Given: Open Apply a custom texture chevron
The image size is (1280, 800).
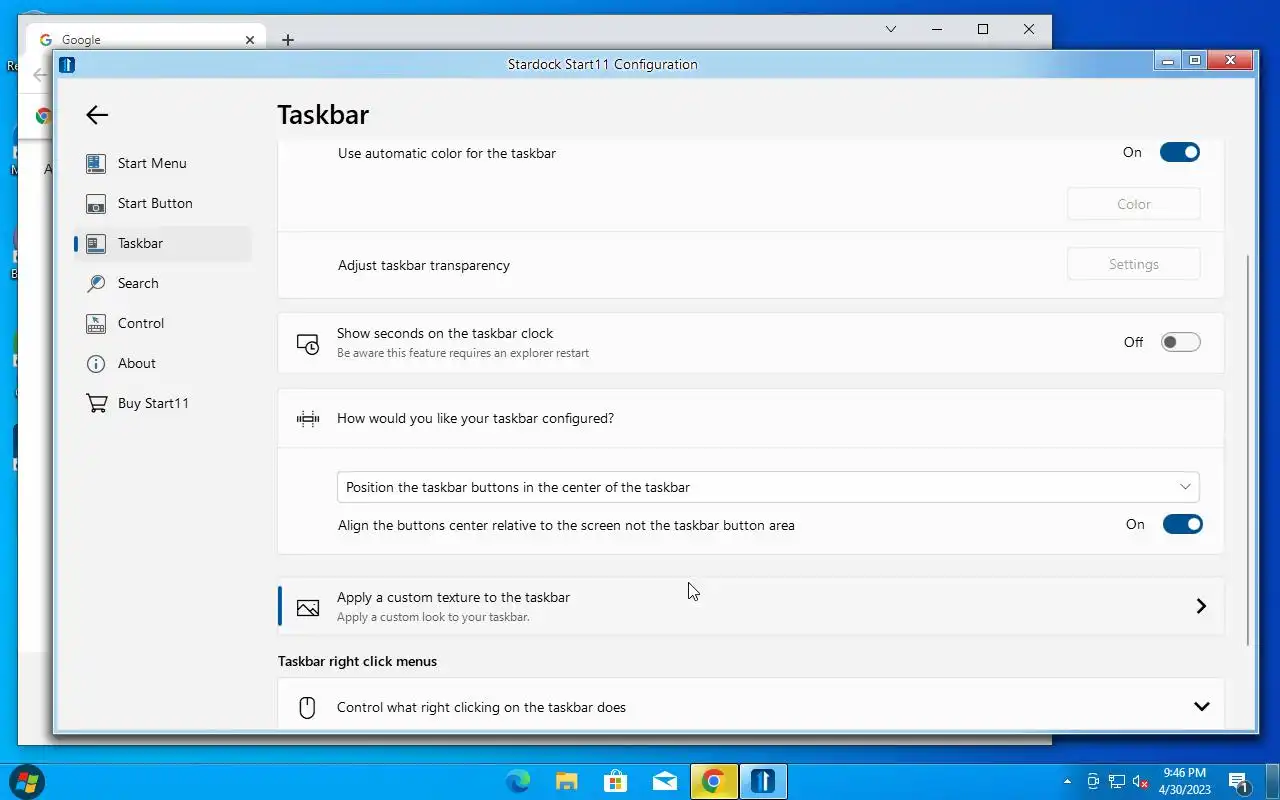Looking at the screenshot, I should pyautogui.click(x=1201, y=606).
